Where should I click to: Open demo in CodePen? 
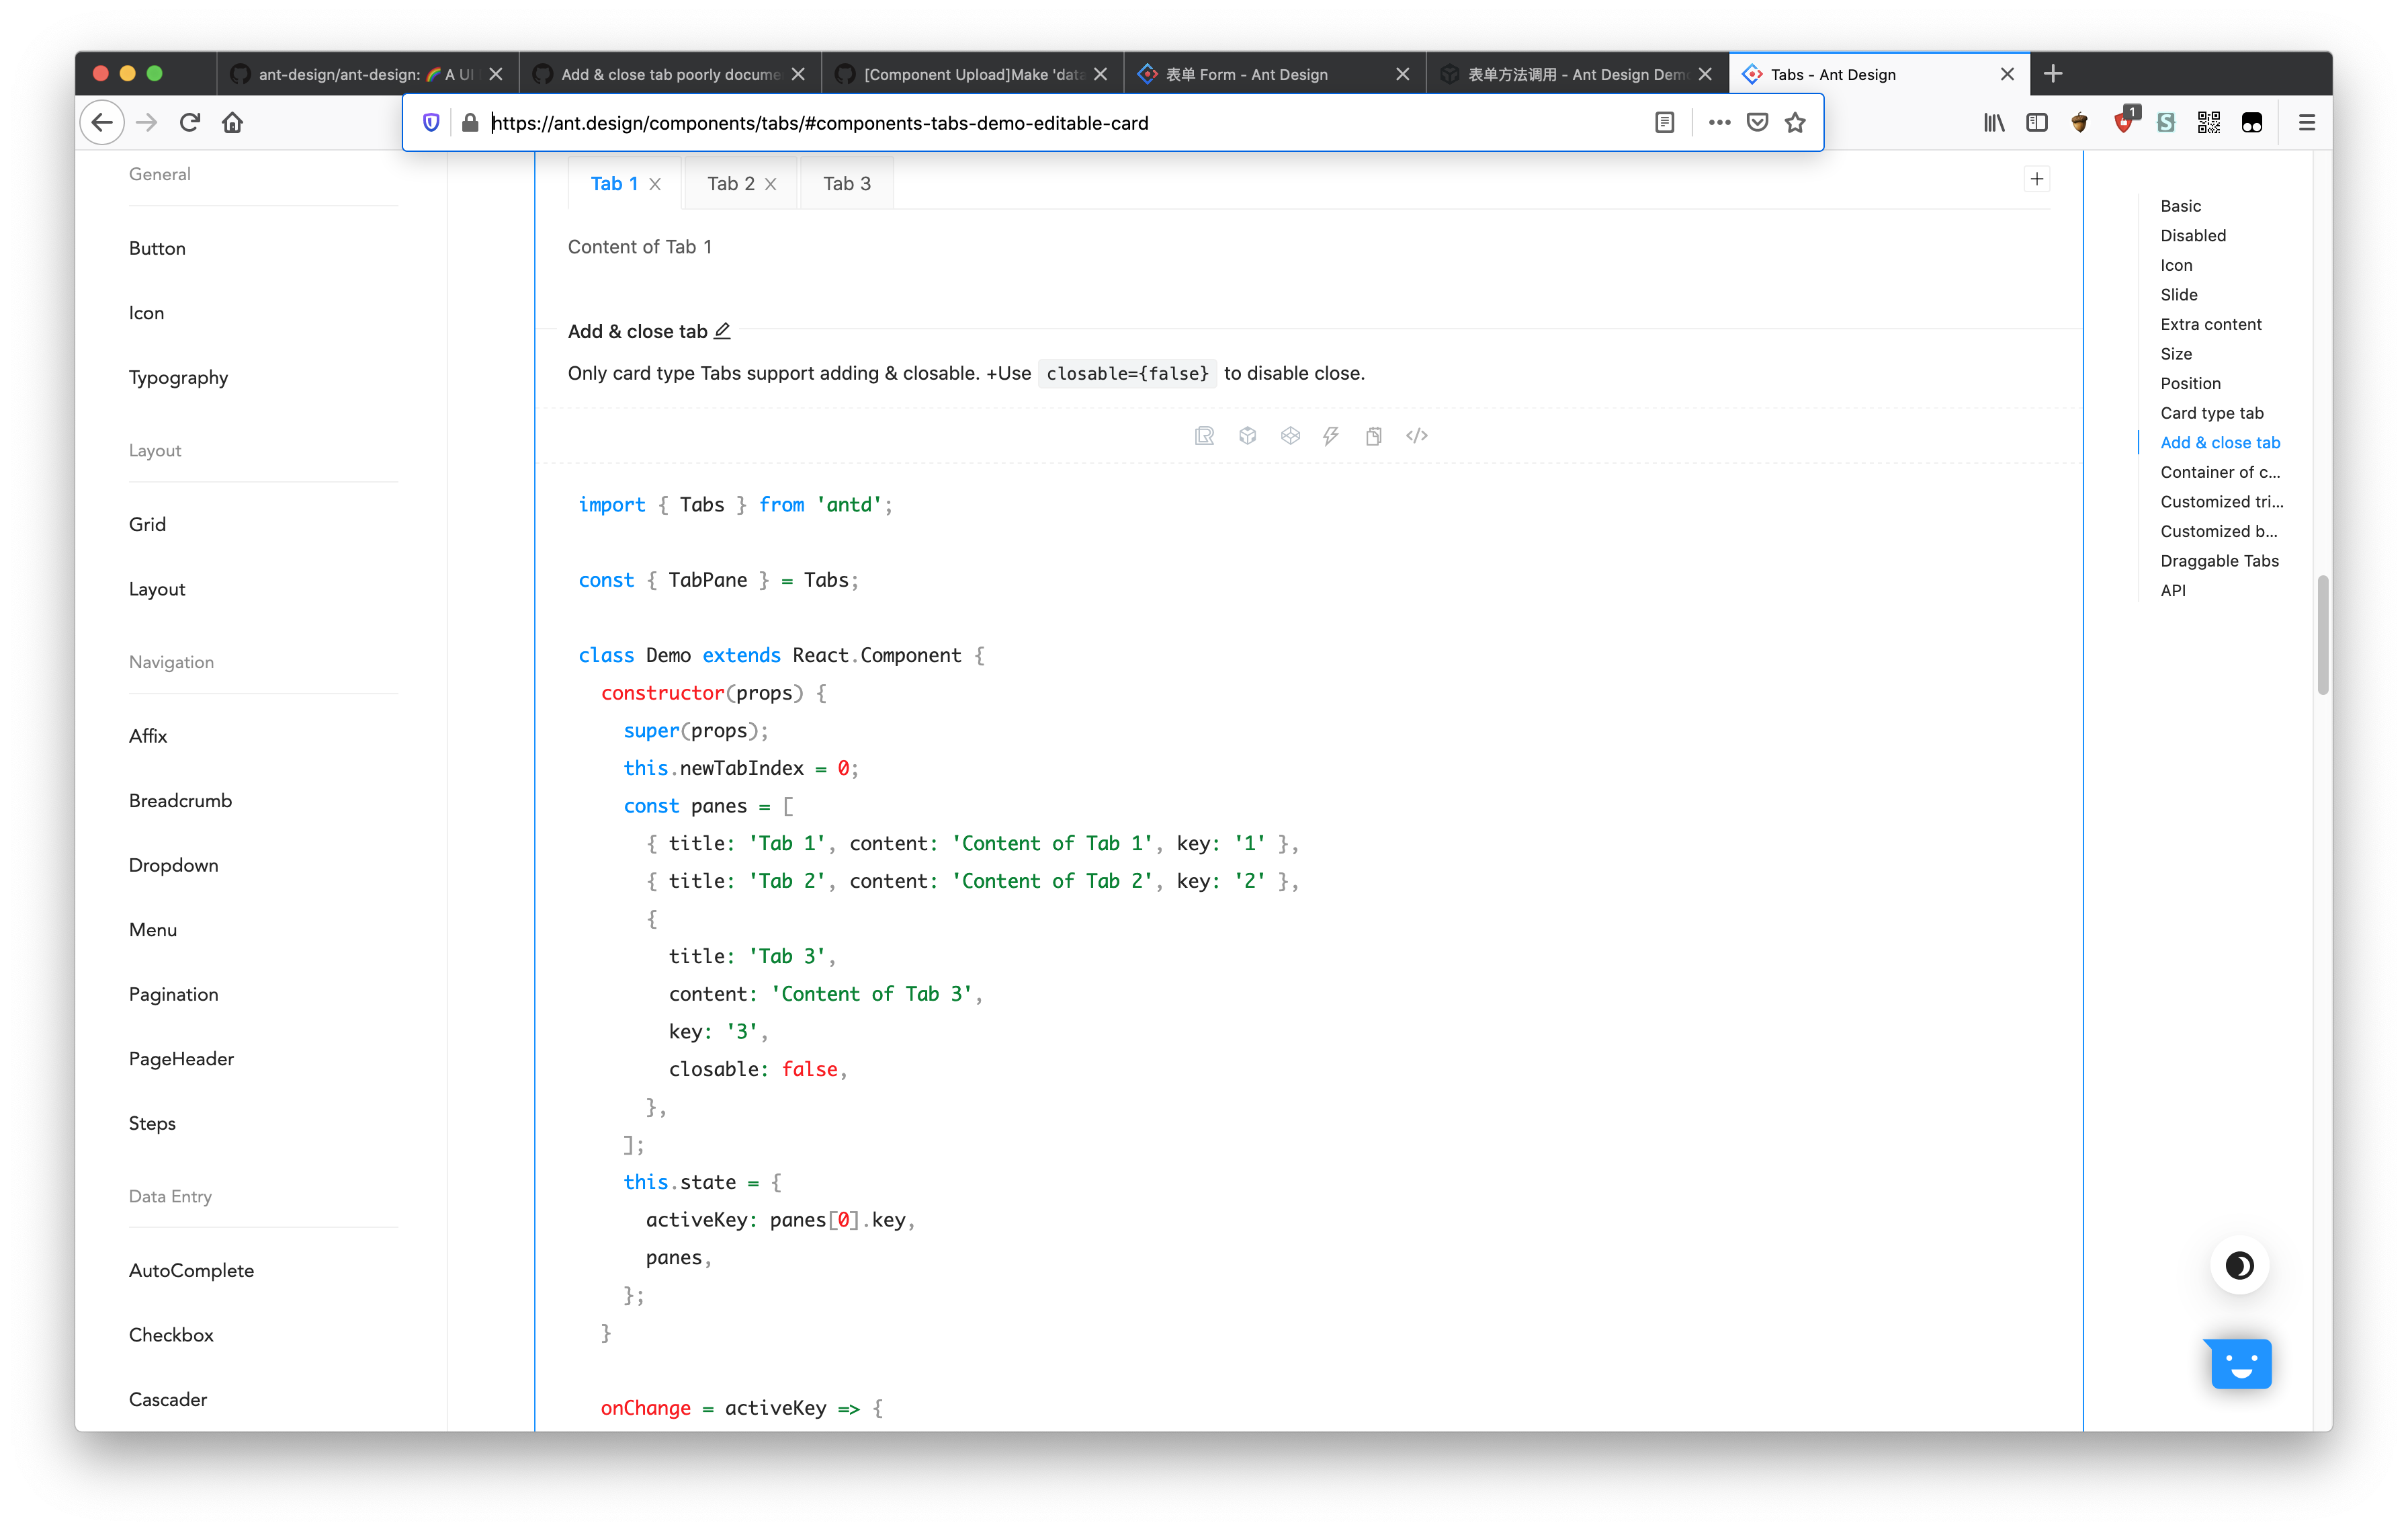point(1290,435)
